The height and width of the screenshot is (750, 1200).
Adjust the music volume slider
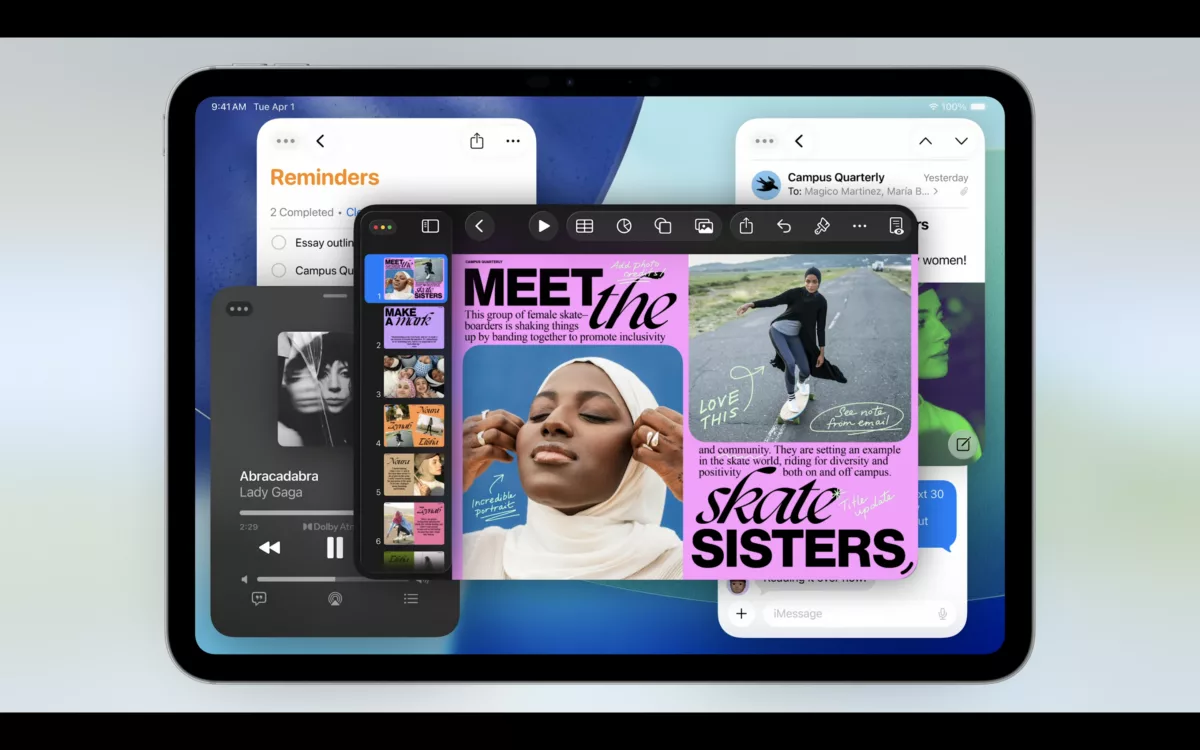(334, 579)
